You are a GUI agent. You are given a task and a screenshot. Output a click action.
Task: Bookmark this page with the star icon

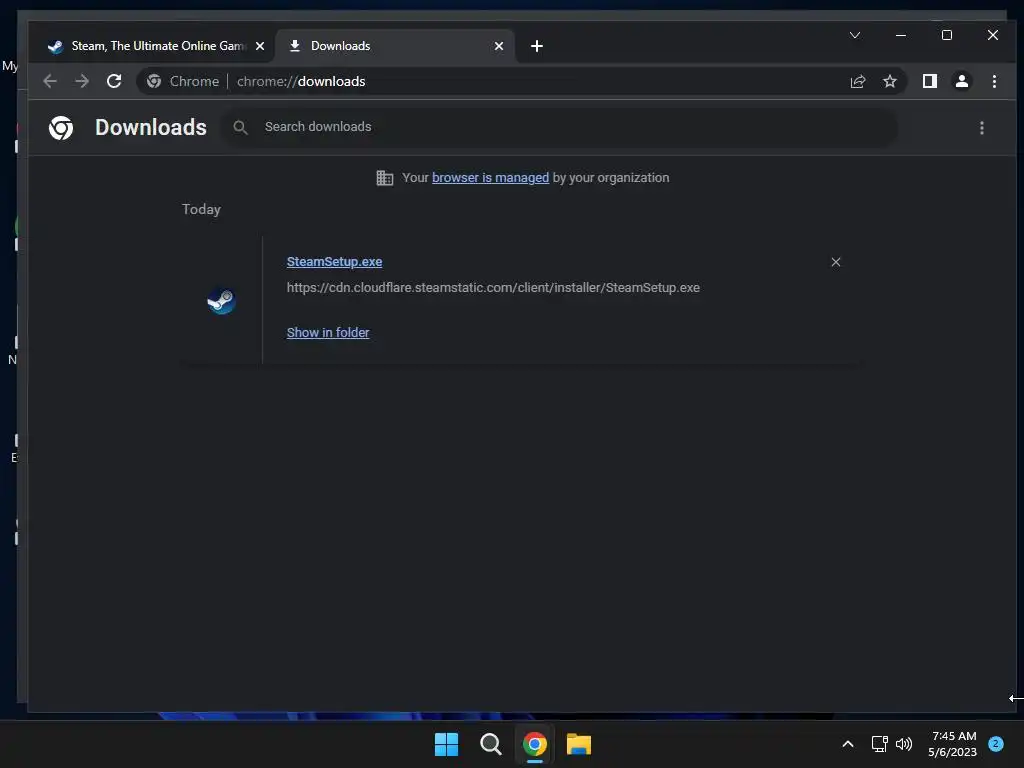[x=889, y=81]
